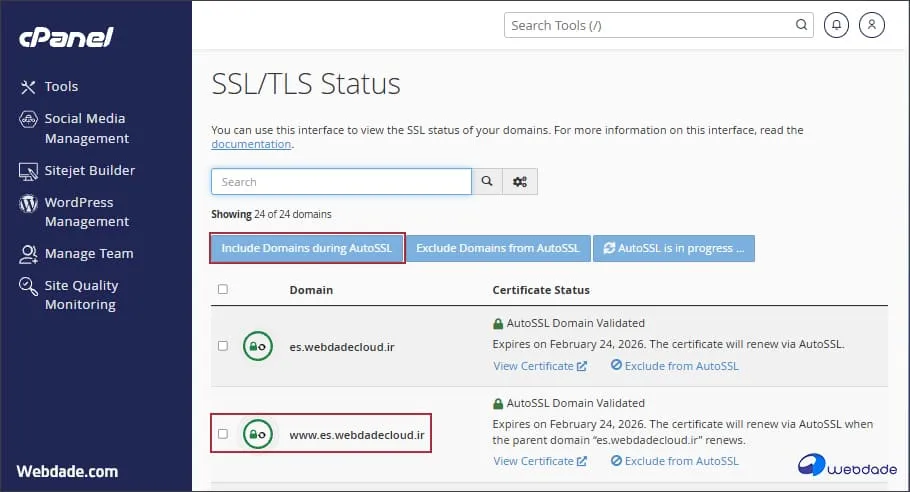Click the Site Quality Monitoring magnifier icon
This screenshot has width=910, height=492.
tap(28, 286)
